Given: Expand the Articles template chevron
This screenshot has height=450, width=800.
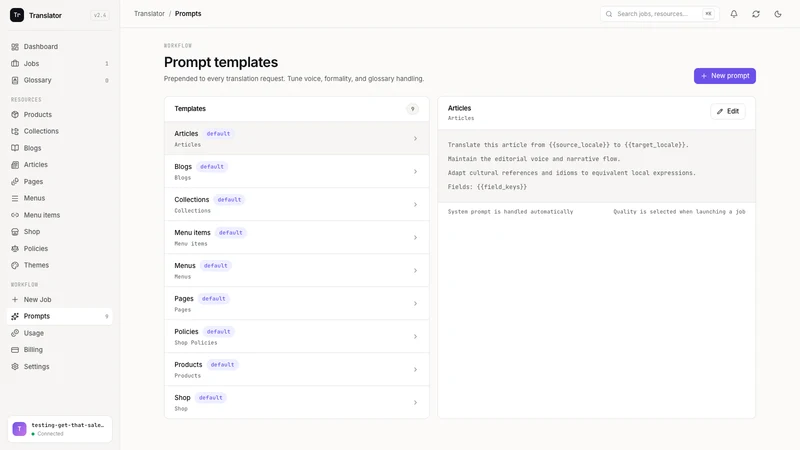Looking at the screenshot, I should pyautogui.click(x=415, y=138).
